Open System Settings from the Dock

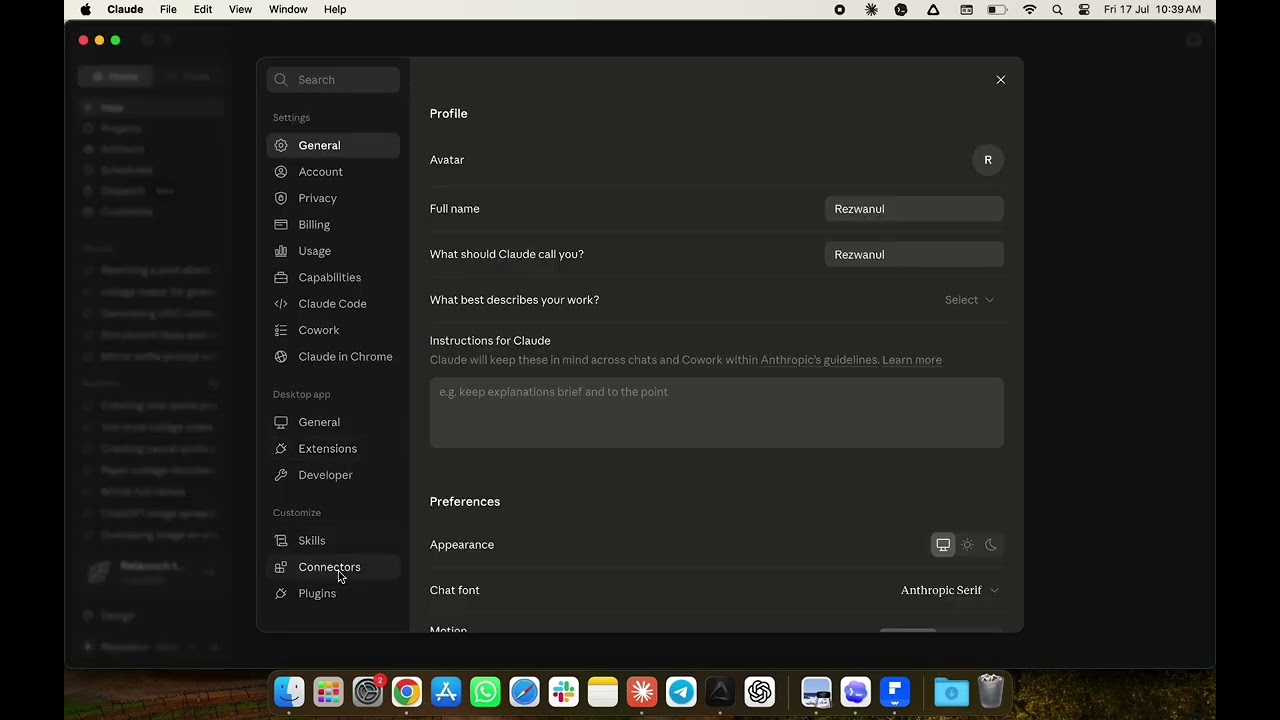click(x=368, y=691)
